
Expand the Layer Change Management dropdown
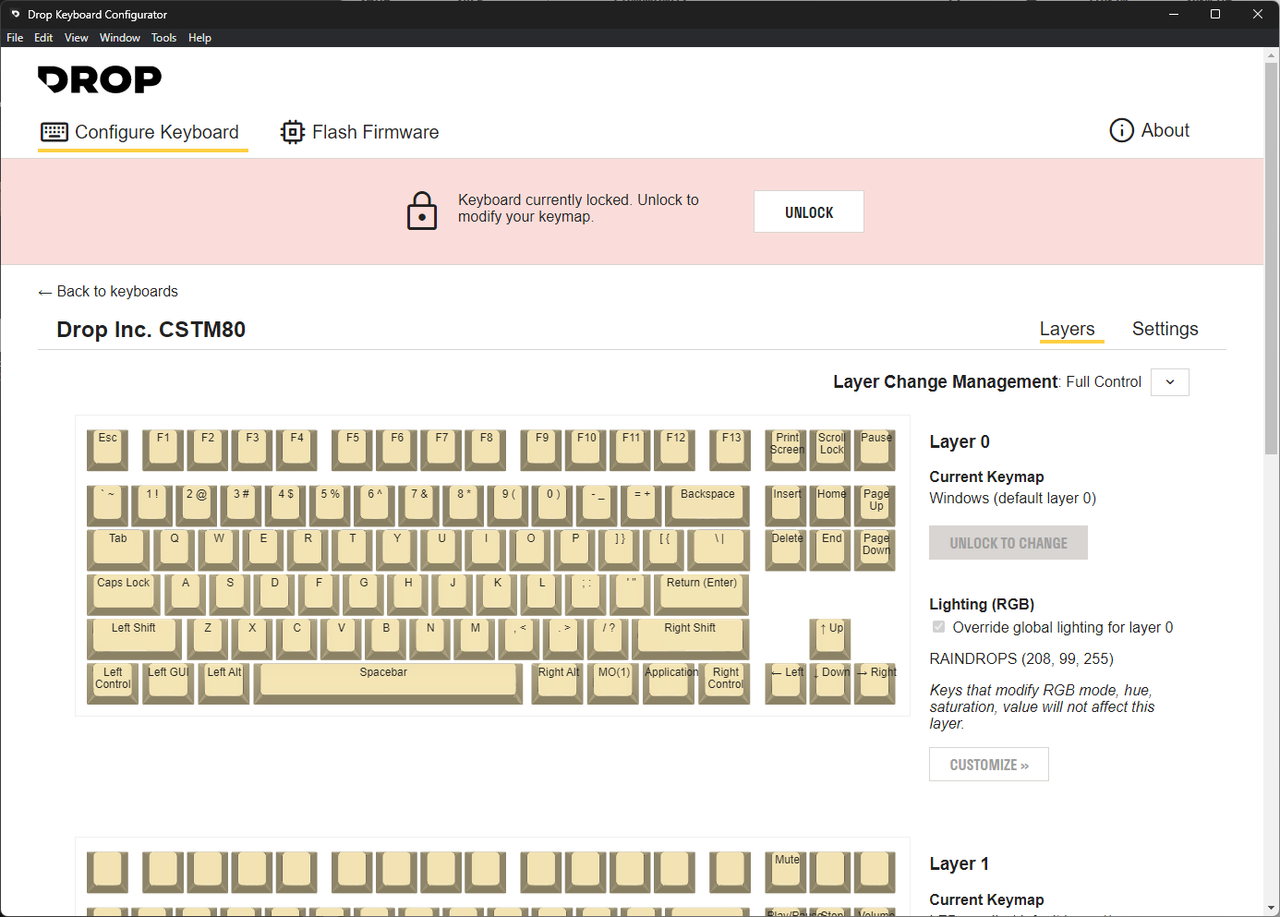click(x=1170, y=382)
